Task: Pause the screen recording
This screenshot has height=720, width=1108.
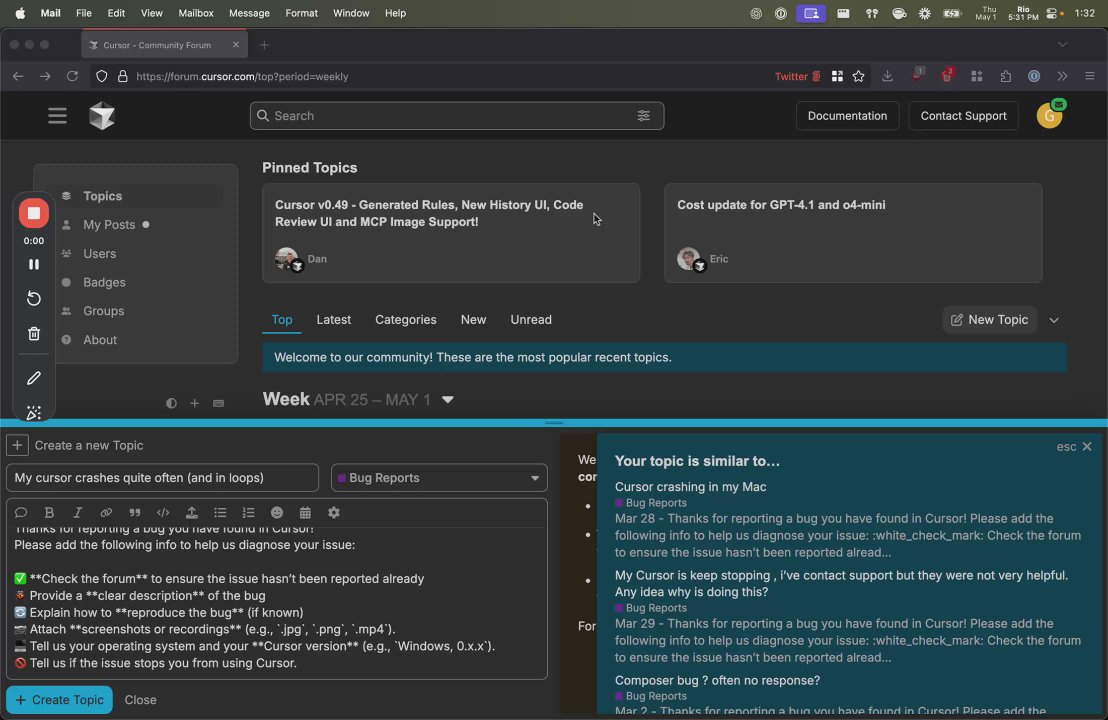Action: pyautogui.click(x=33, y=264)
